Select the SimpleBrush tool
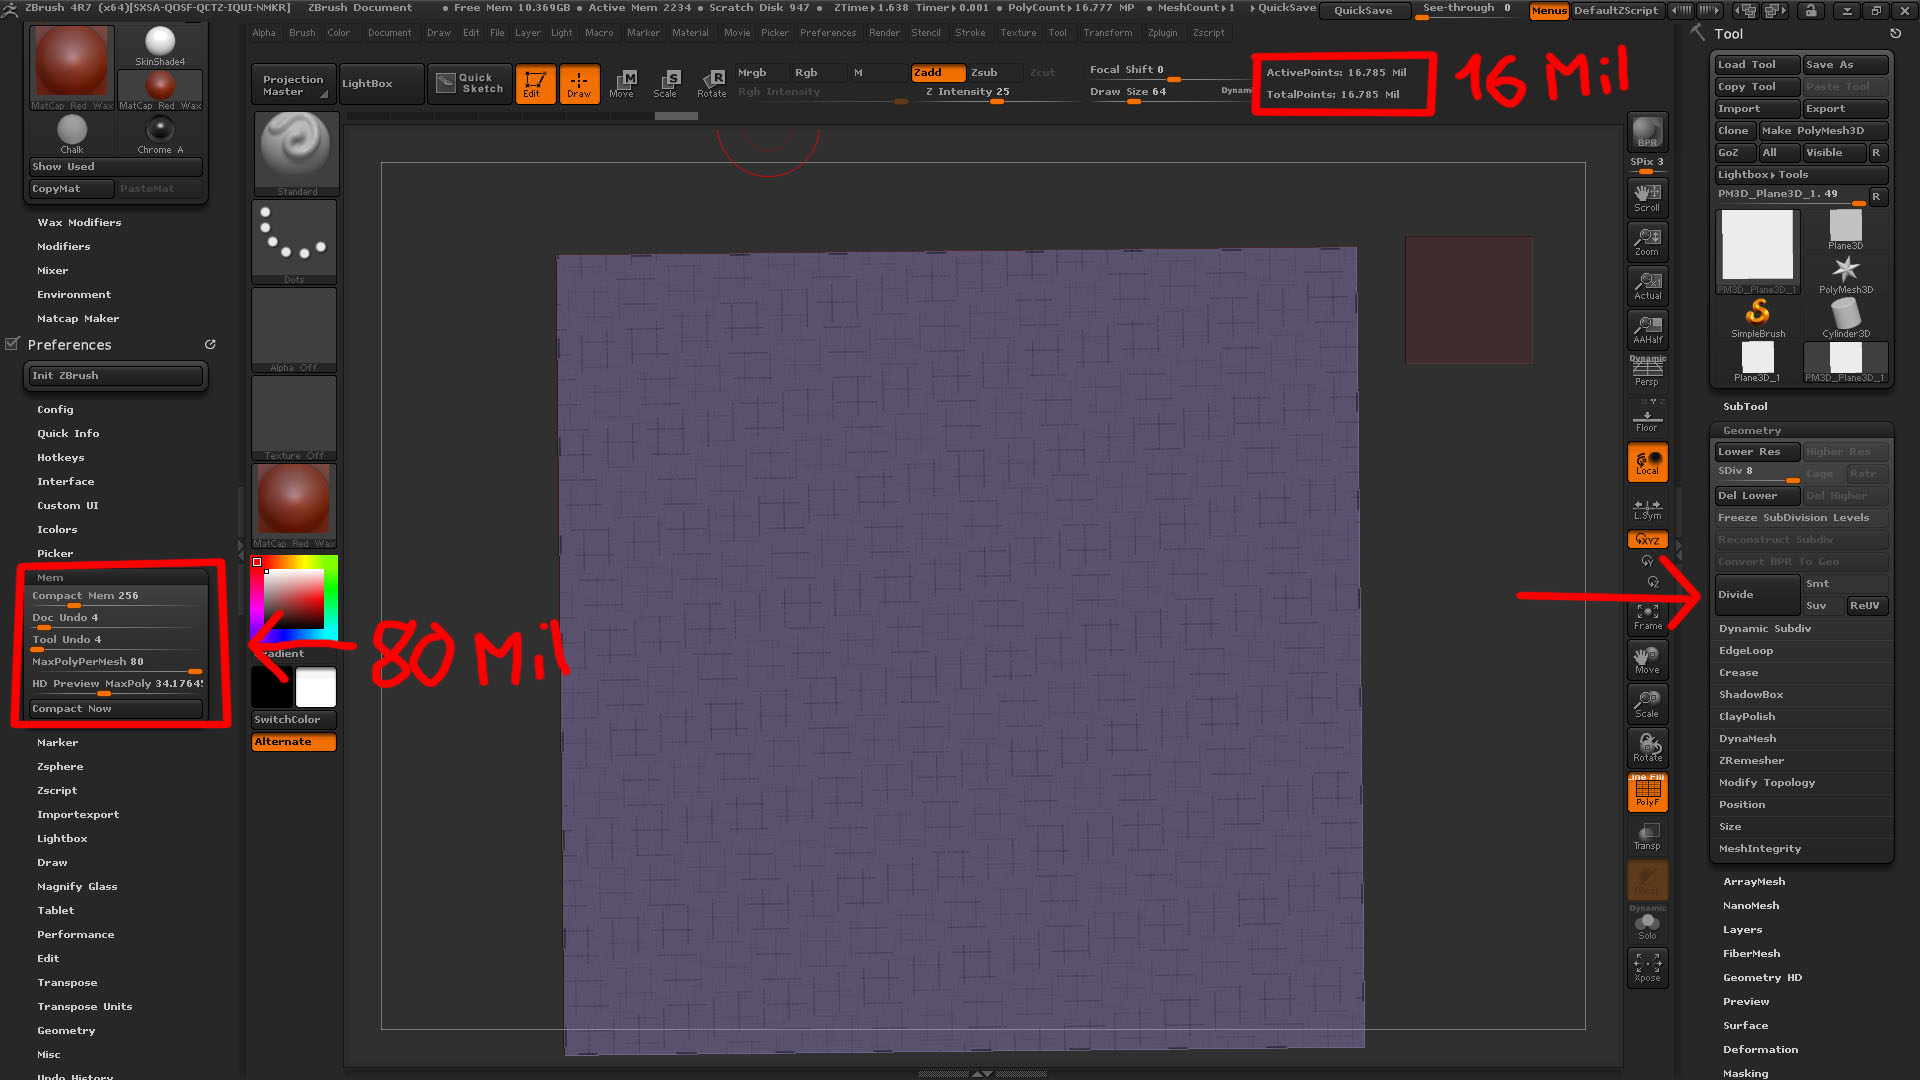The image size is (1920, 1080). coord(1757,319)
